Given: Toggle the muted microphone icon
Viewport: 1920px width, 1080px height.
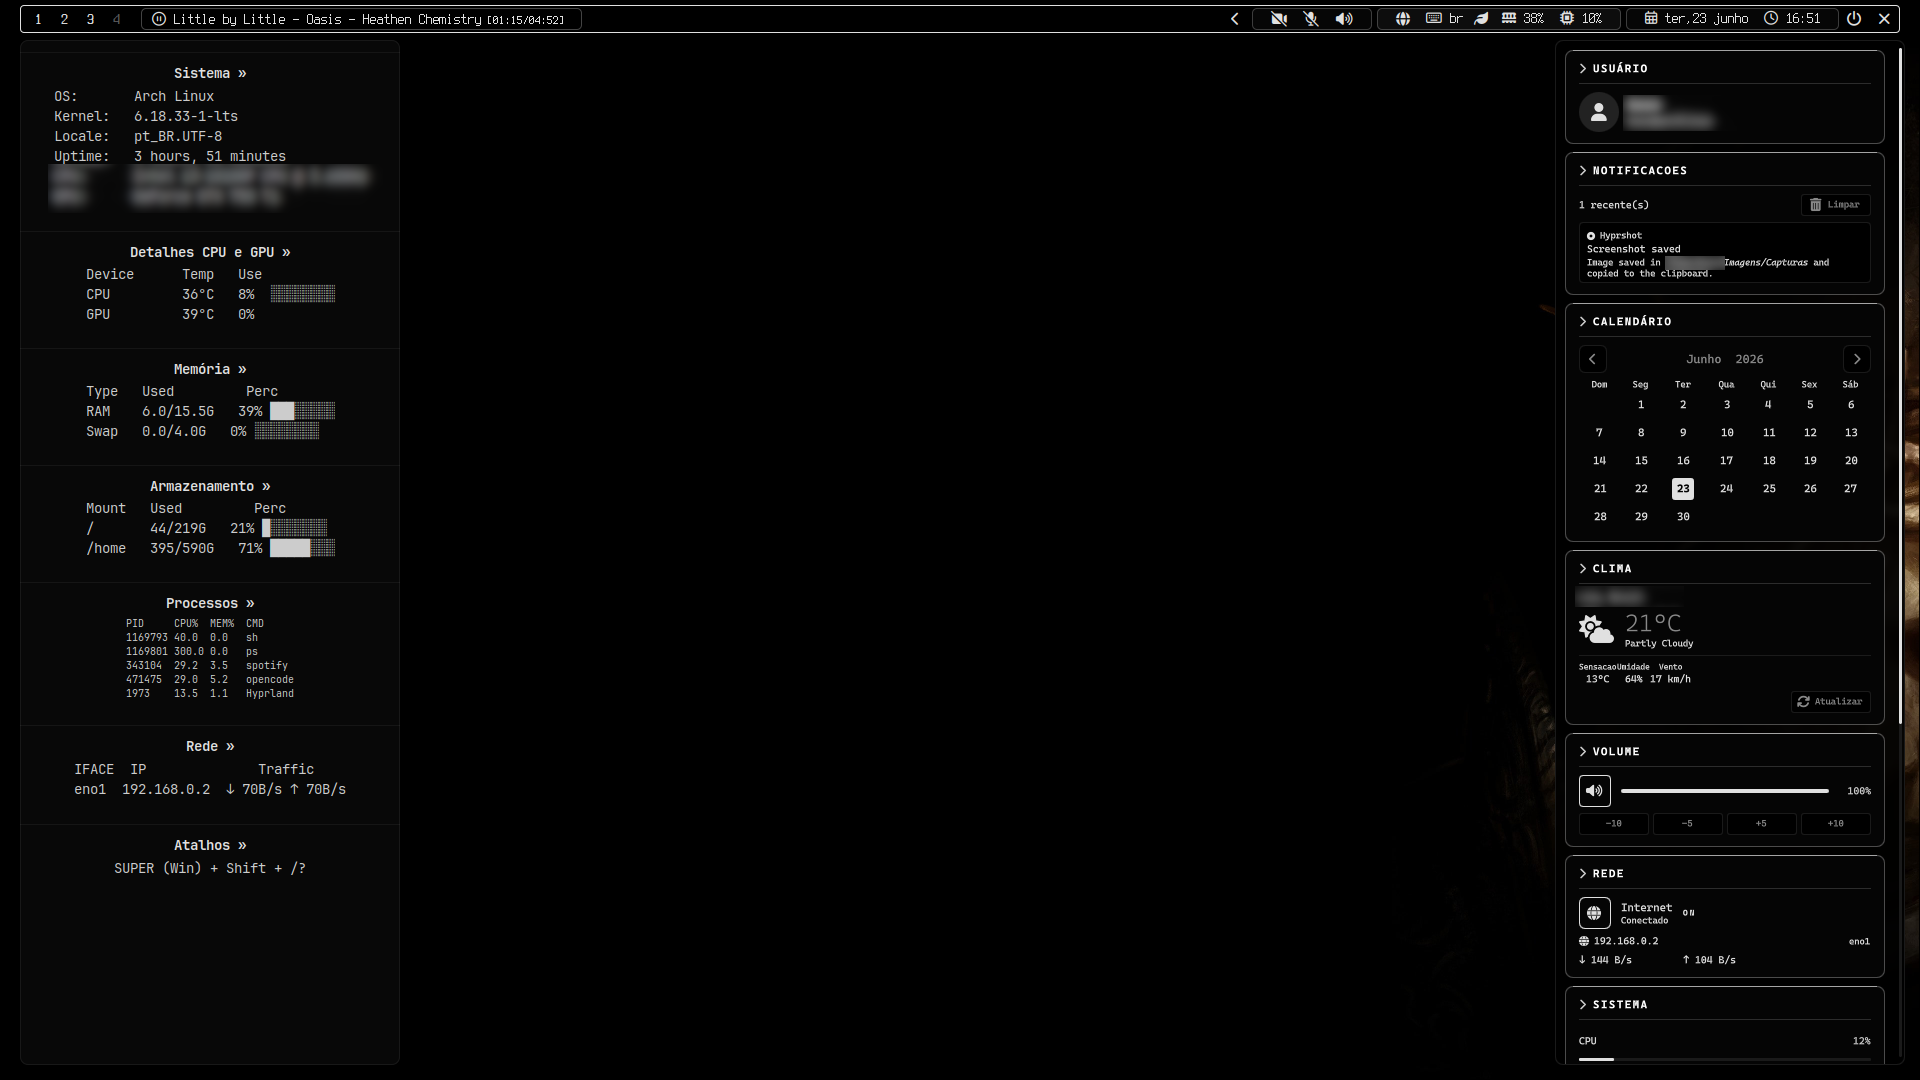Looking at the screenshot, I should tap(1311, 19).
